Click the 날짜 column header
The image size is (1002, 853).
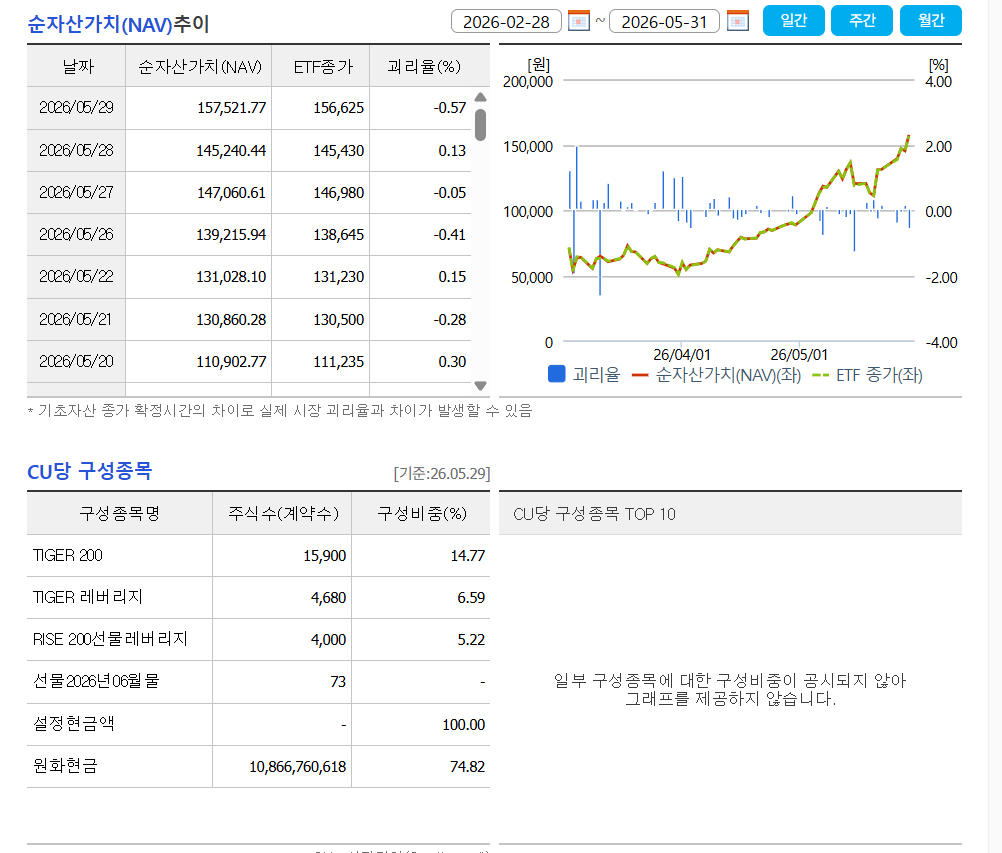(77, 66)
